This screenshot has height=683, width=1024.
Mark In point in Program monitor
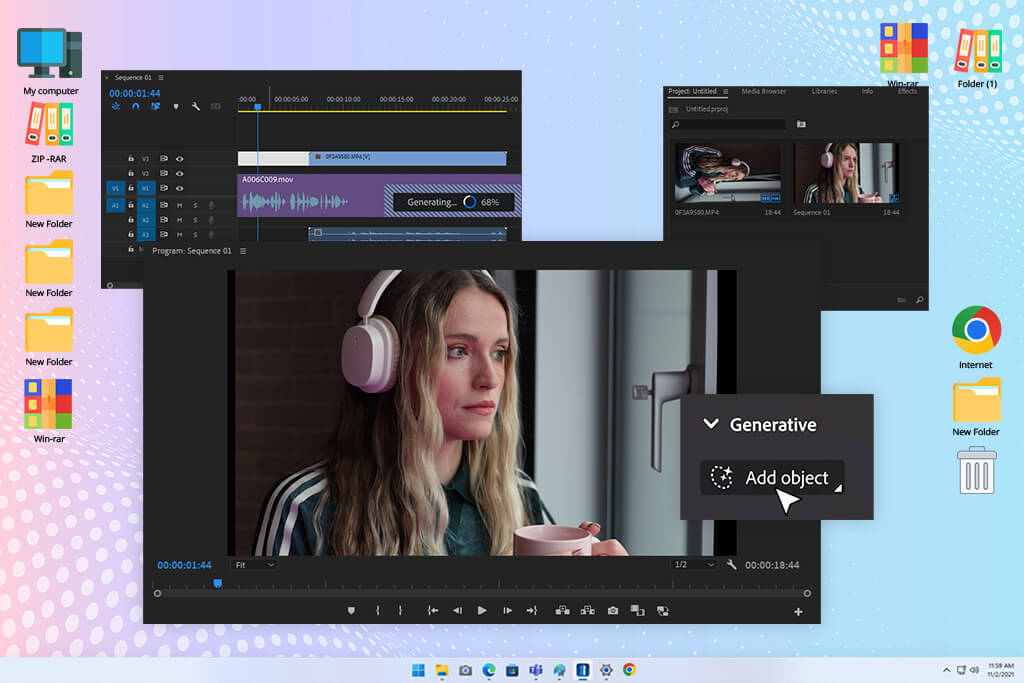[x=377, y=611]
